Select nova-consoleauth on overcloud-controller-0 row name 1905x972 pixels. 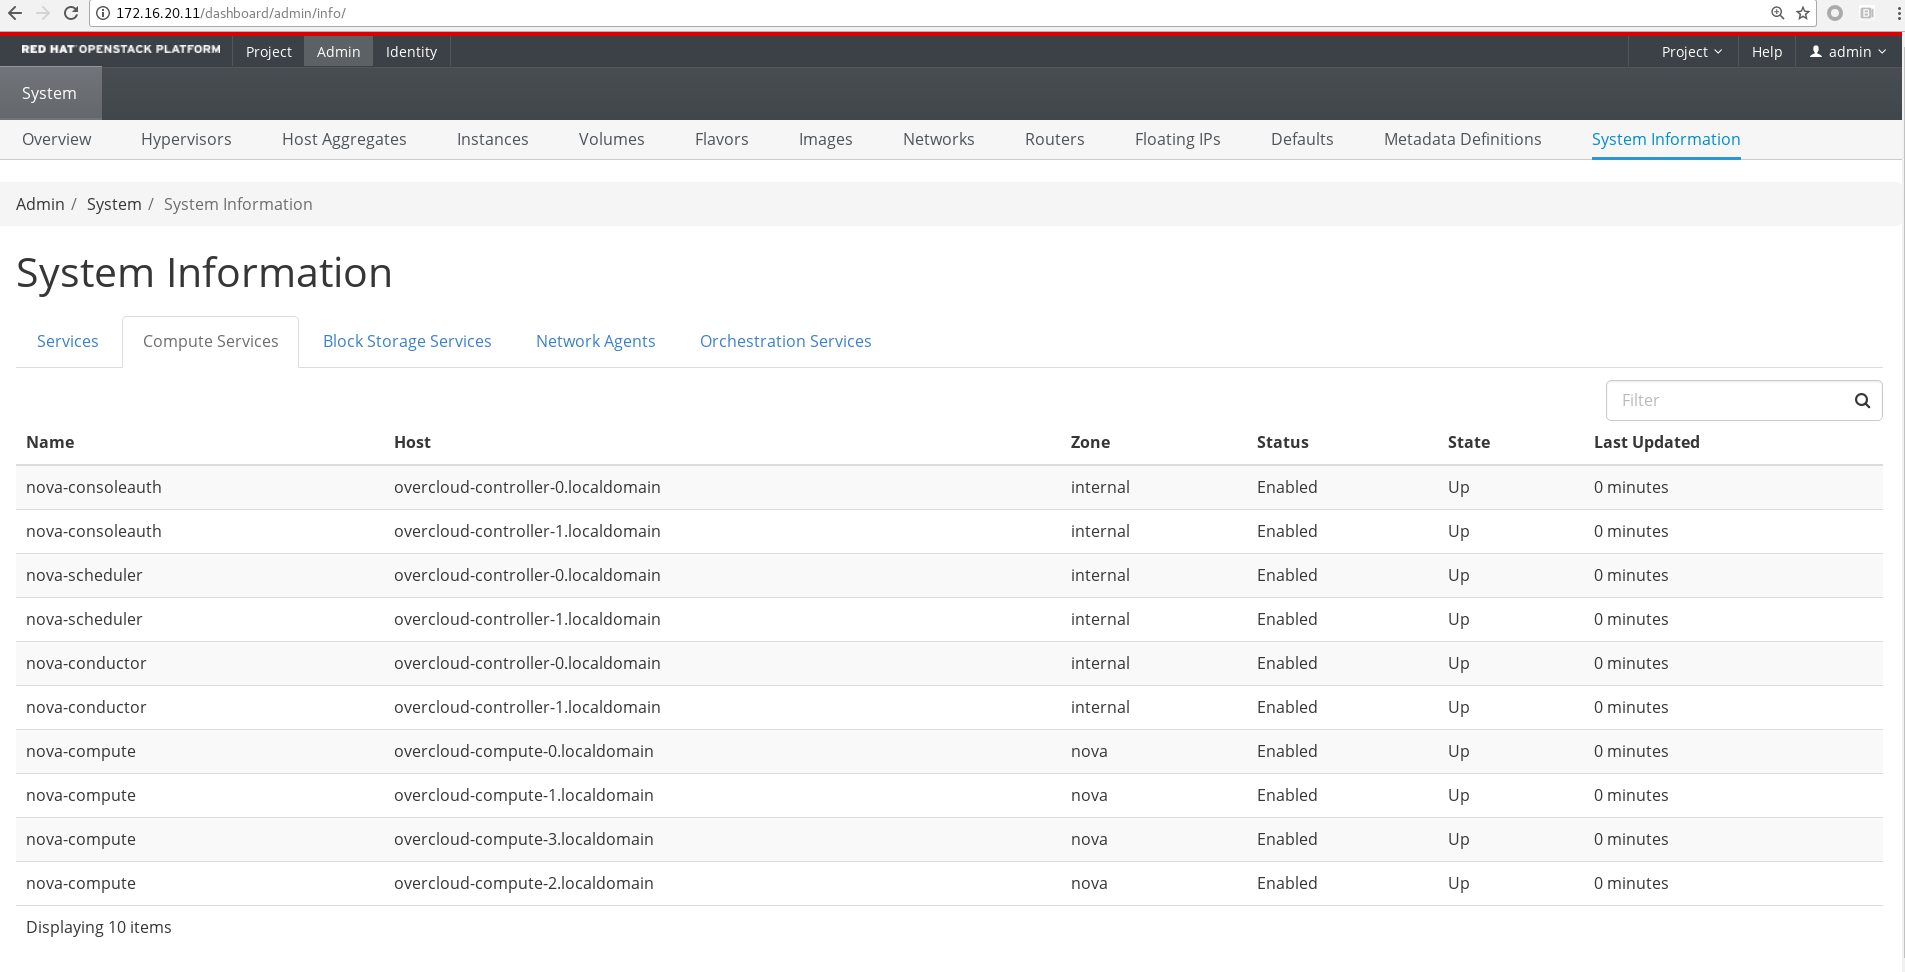coord(94,487)
